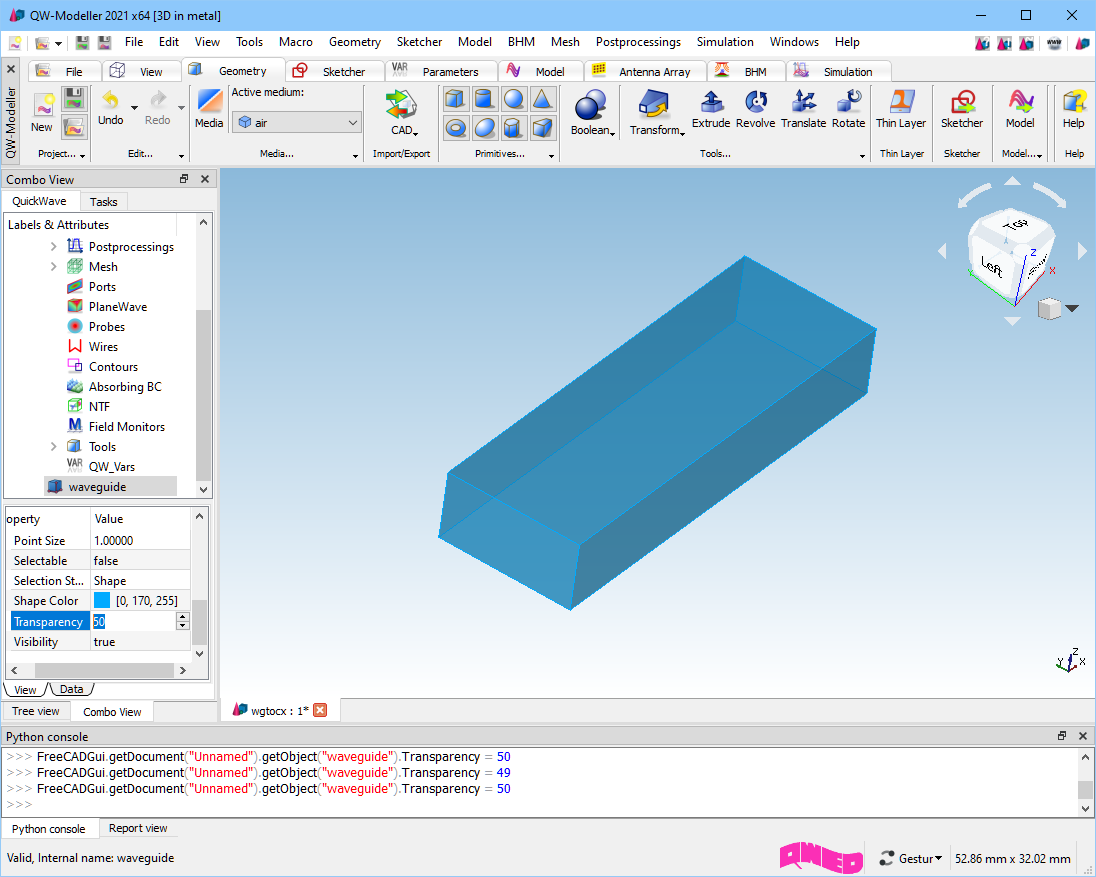1096x877 pixels.
Task: Switch to the Antenna Array ribbon tab
Action: 645,71
